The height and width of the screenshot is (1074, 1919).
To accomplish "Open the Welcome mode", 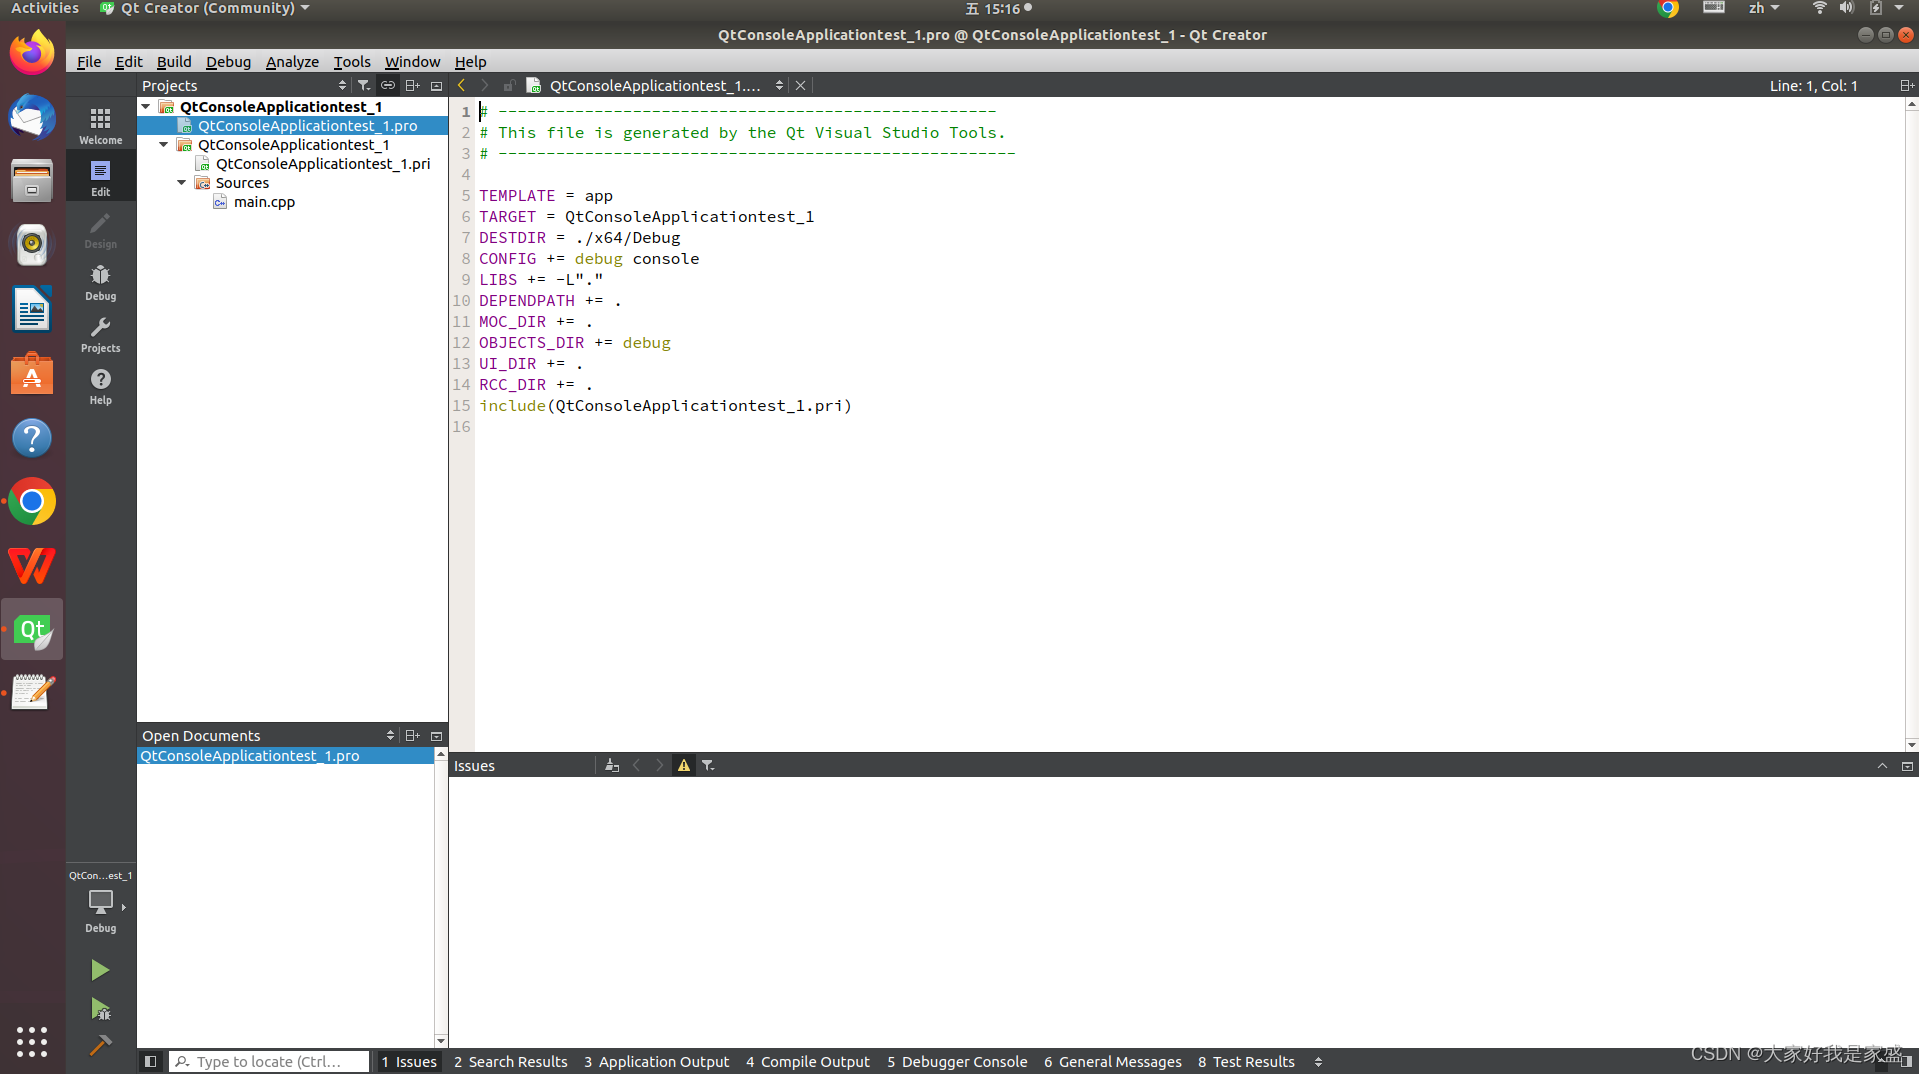I will pos(101,126).
